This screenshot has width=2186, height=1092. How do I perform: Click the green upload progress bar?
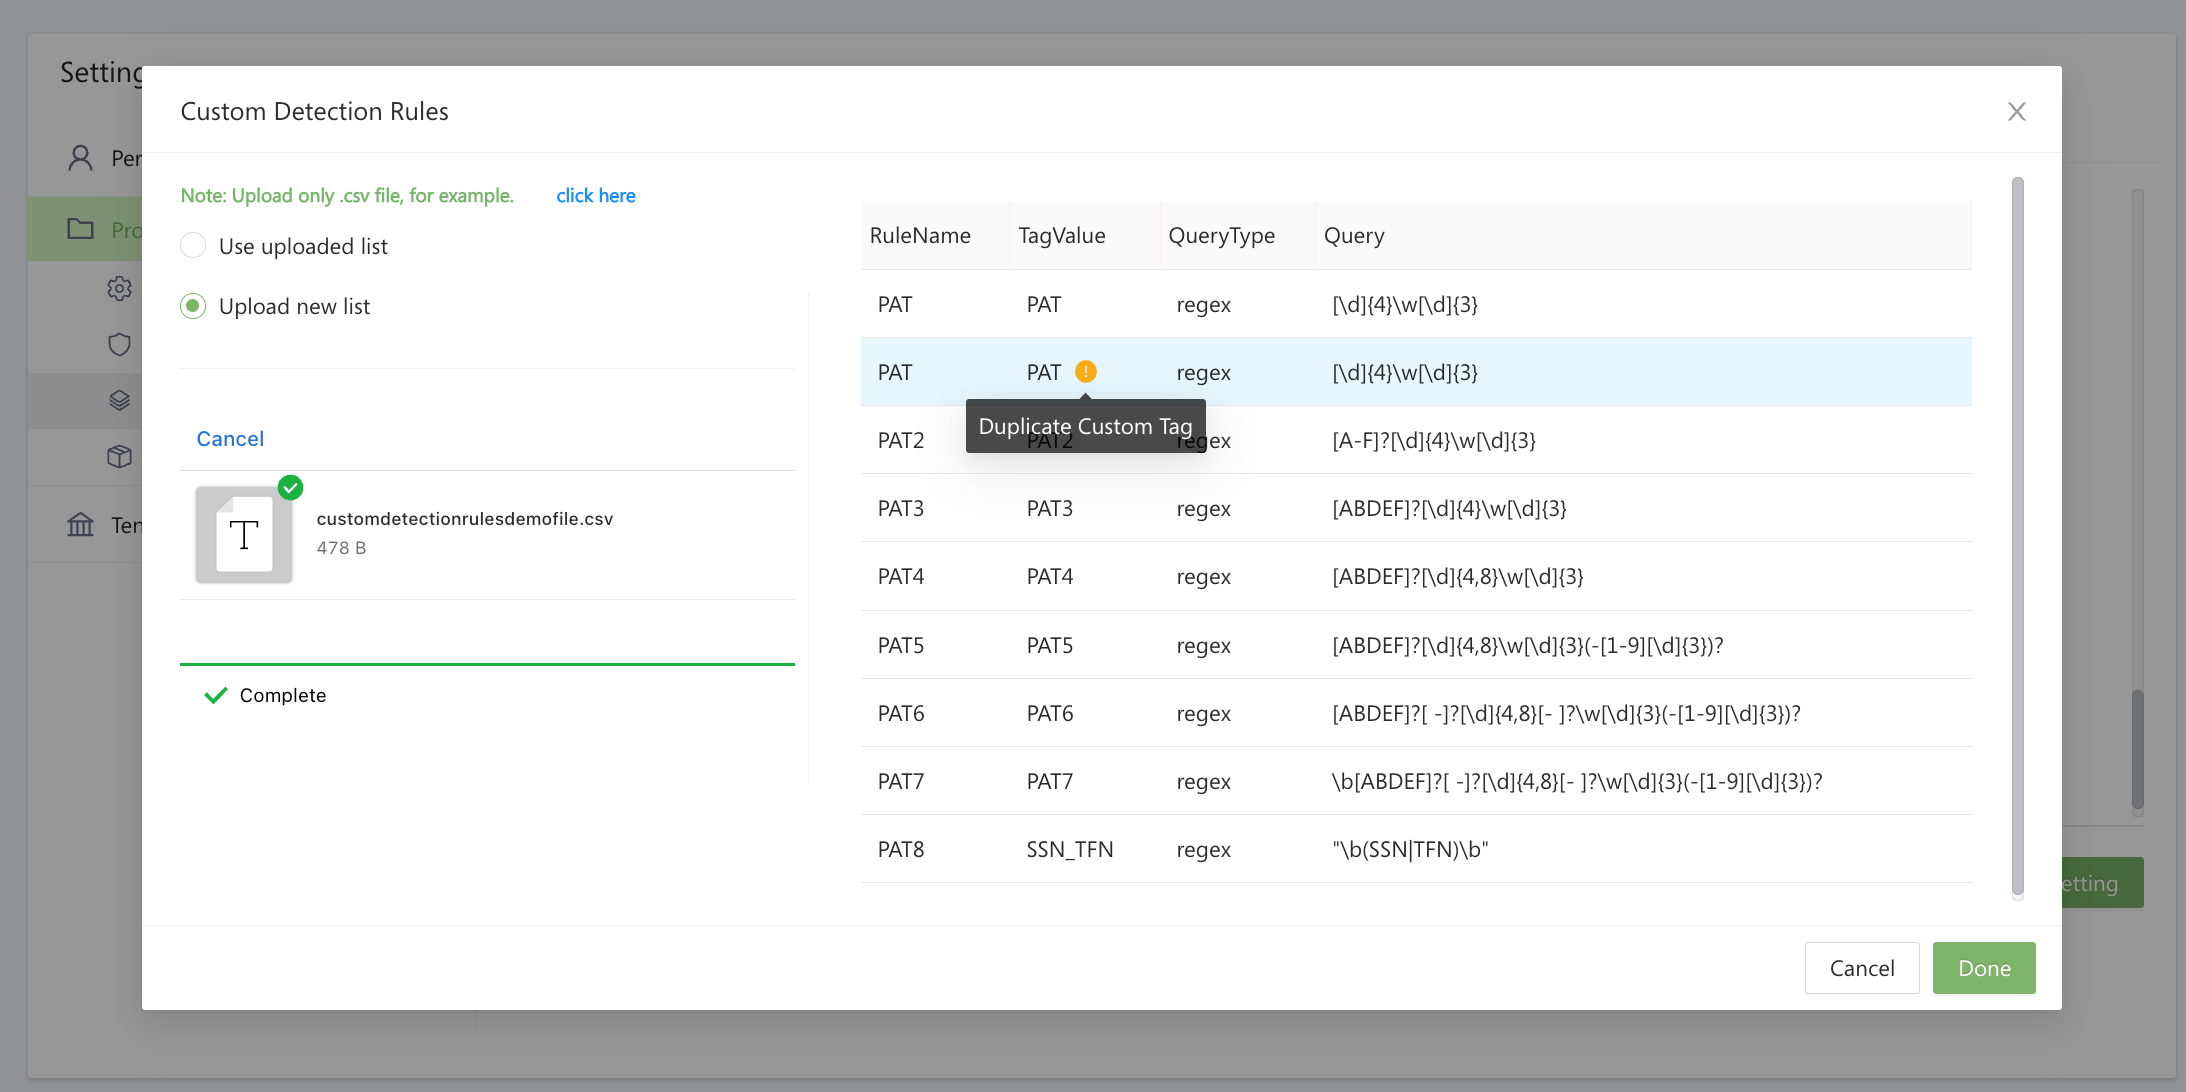coord(487,664)
